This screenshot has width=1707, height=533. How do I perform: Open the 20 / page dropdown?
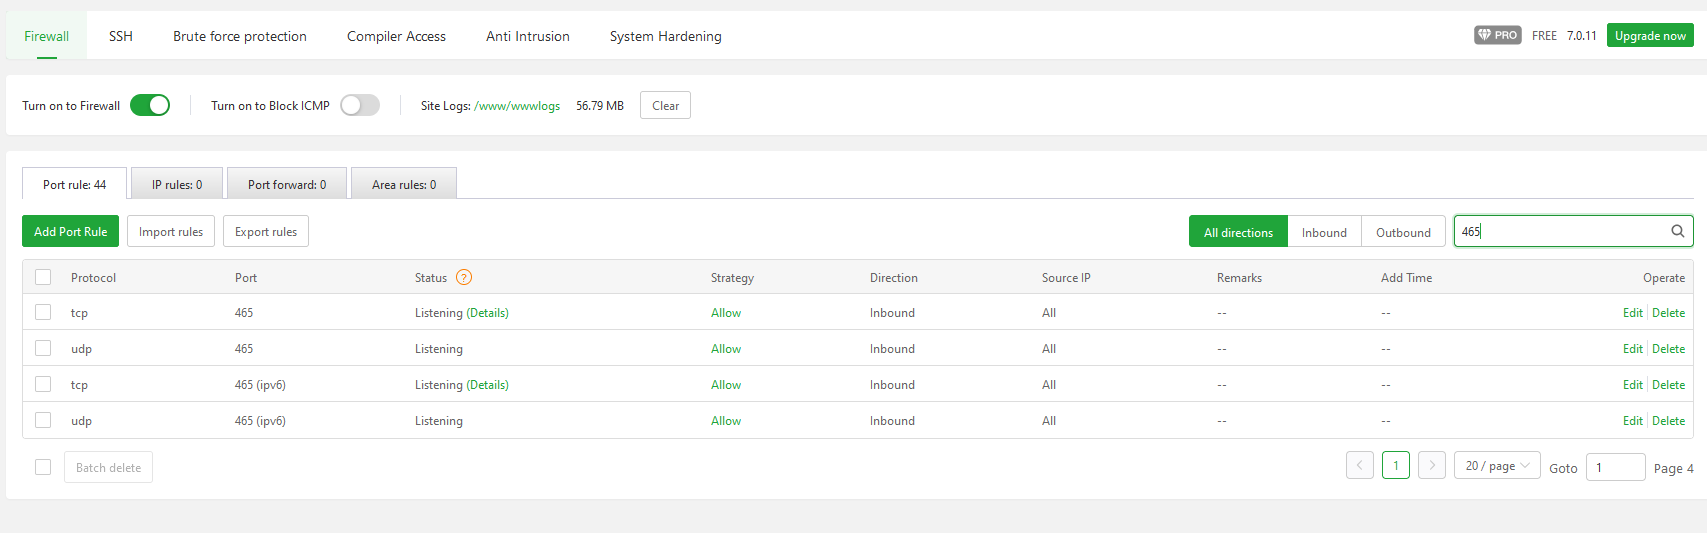coord(1497,466)
